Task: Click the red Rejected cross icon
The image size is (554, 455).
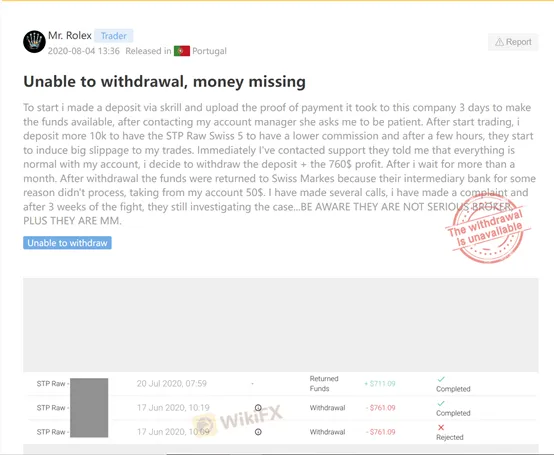Action: point(441,427)
